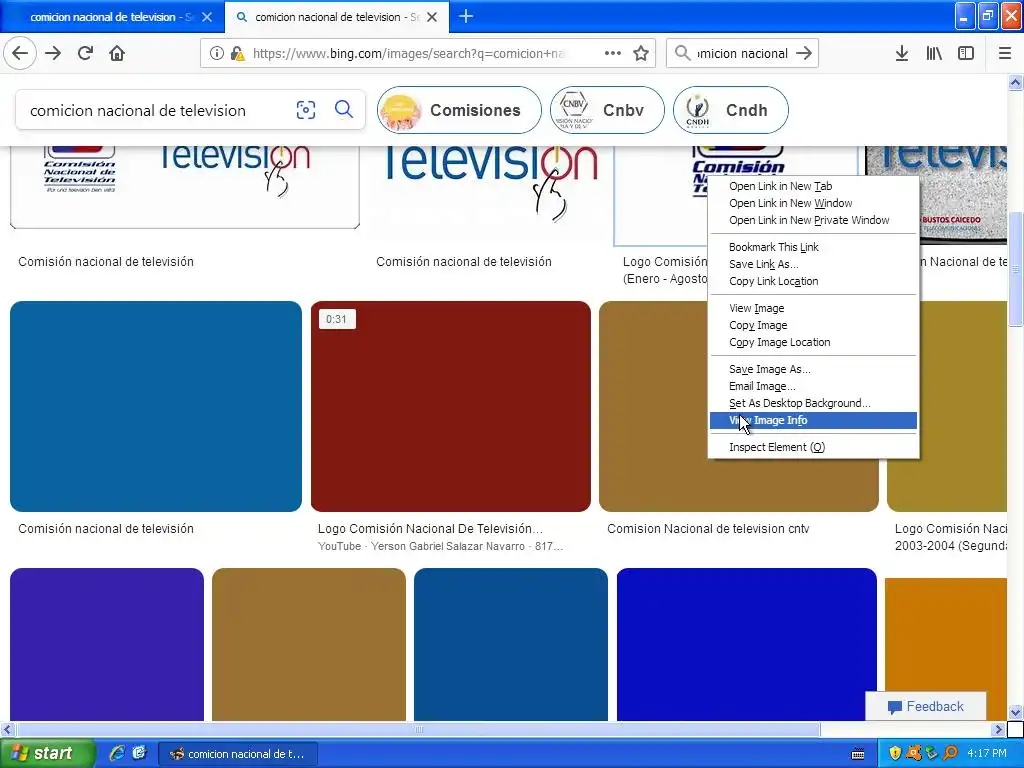Viewport: 1024px width, 768px height.
Task: Click the padlock warning icon in the address bar
Action: tap(237, 54)
